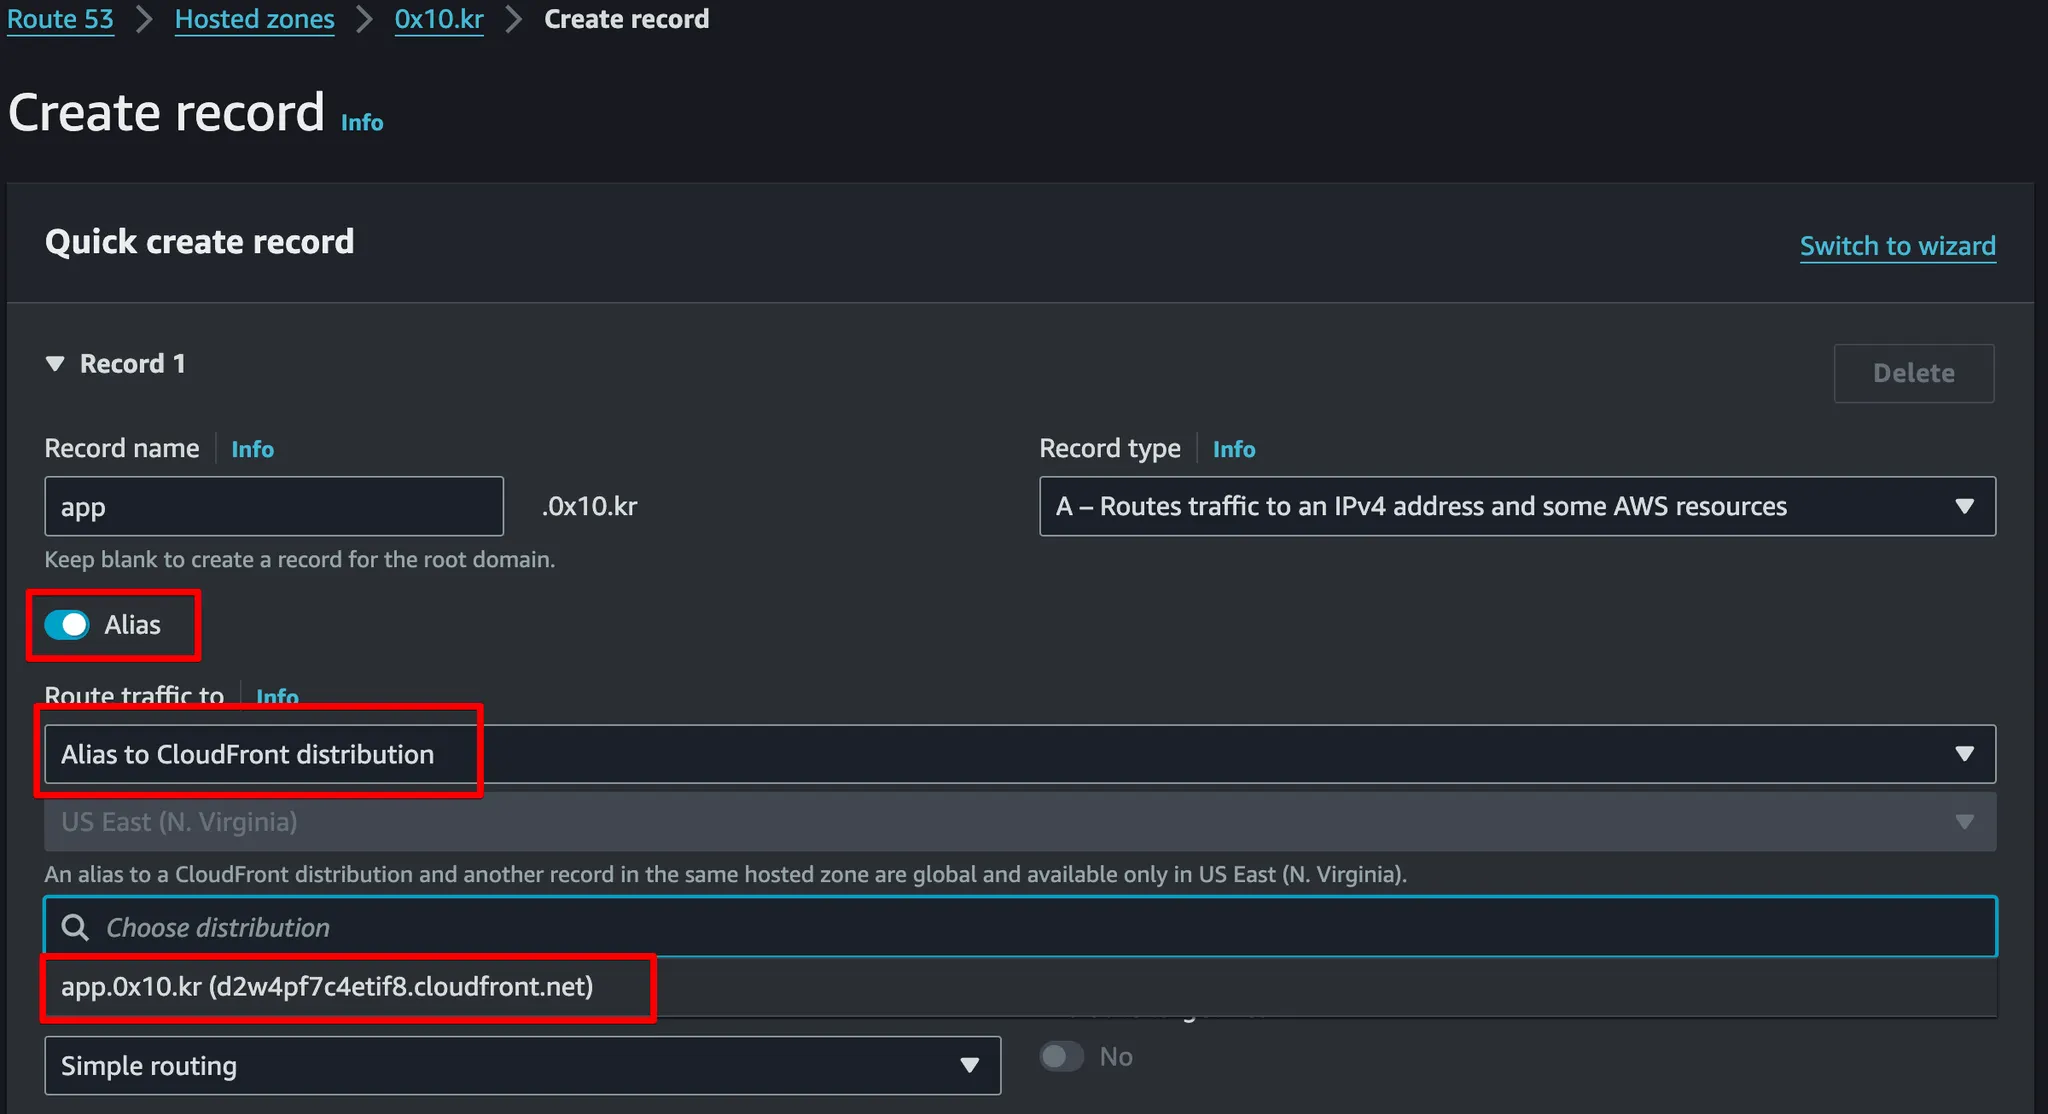Screen dimensions: 2048x1114
Task: Click the search magnifier icon in distribution field
Action: pyautogui.click(x=75, y=927)
